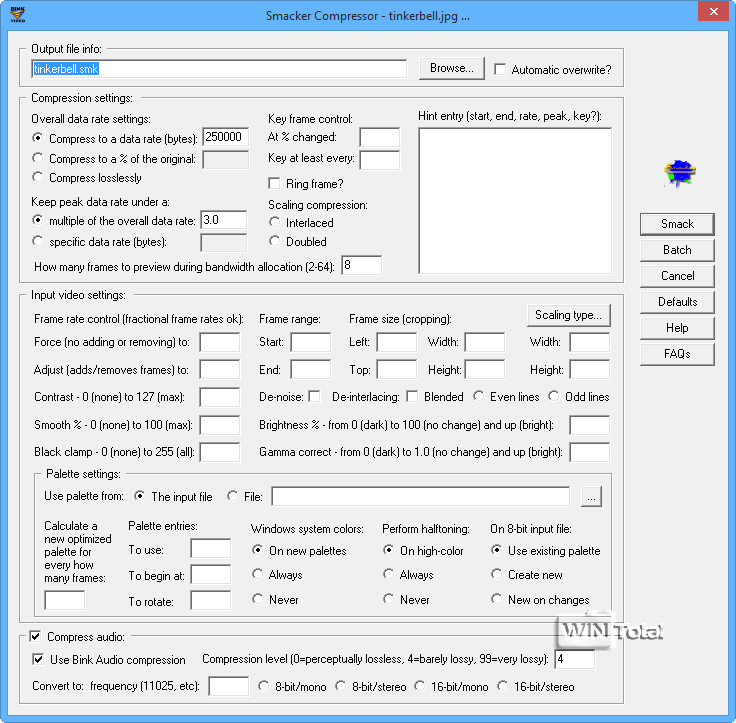Click the output file name field

coord(219,69)
